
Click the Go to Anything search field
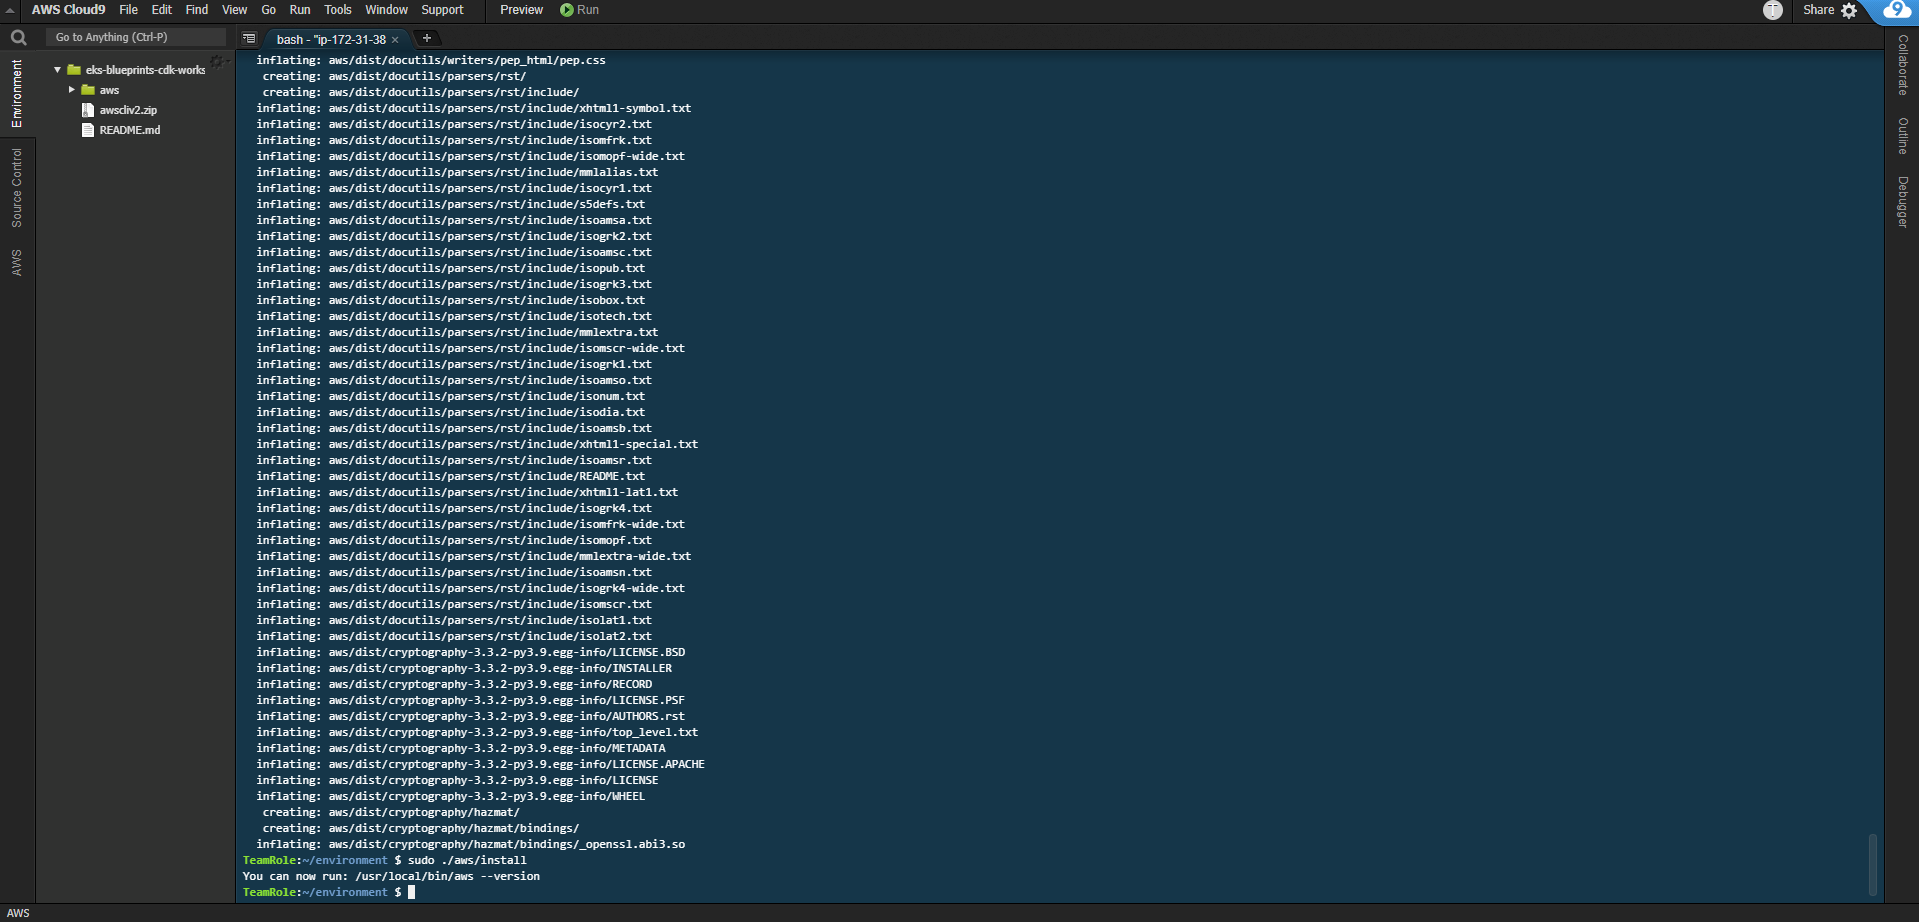coord(135,37)
